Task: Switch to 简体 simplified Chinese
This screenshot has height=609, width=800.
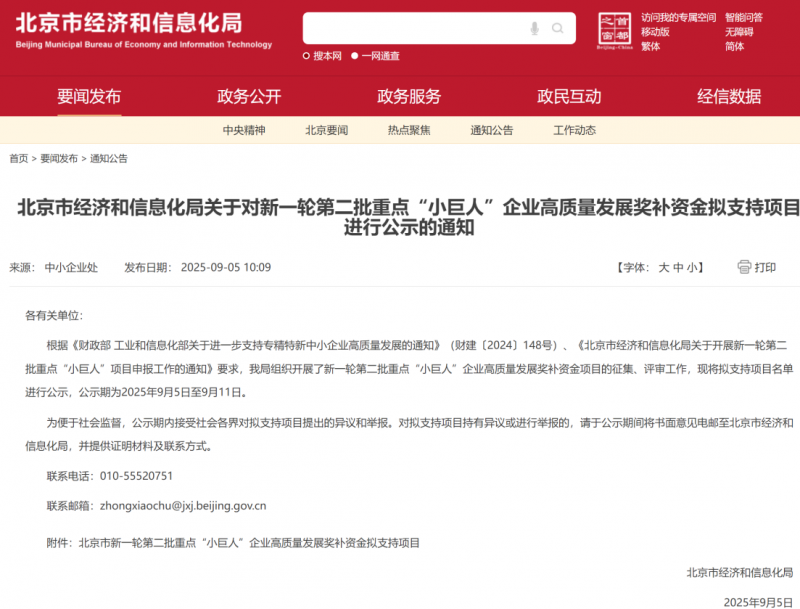Action: tap(735, 47)
